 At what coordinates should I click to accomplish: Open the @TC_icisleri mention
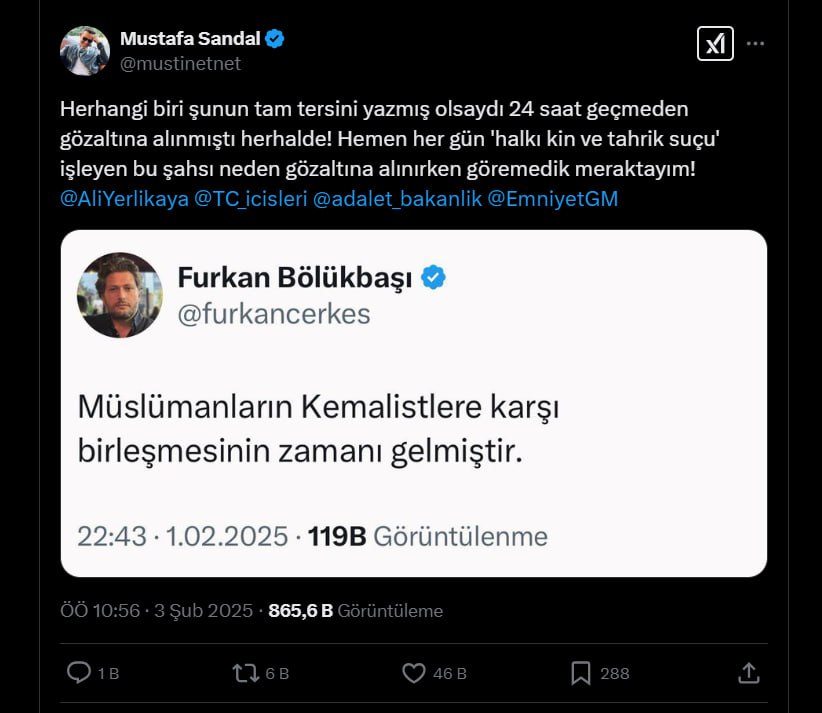point(250,198)
